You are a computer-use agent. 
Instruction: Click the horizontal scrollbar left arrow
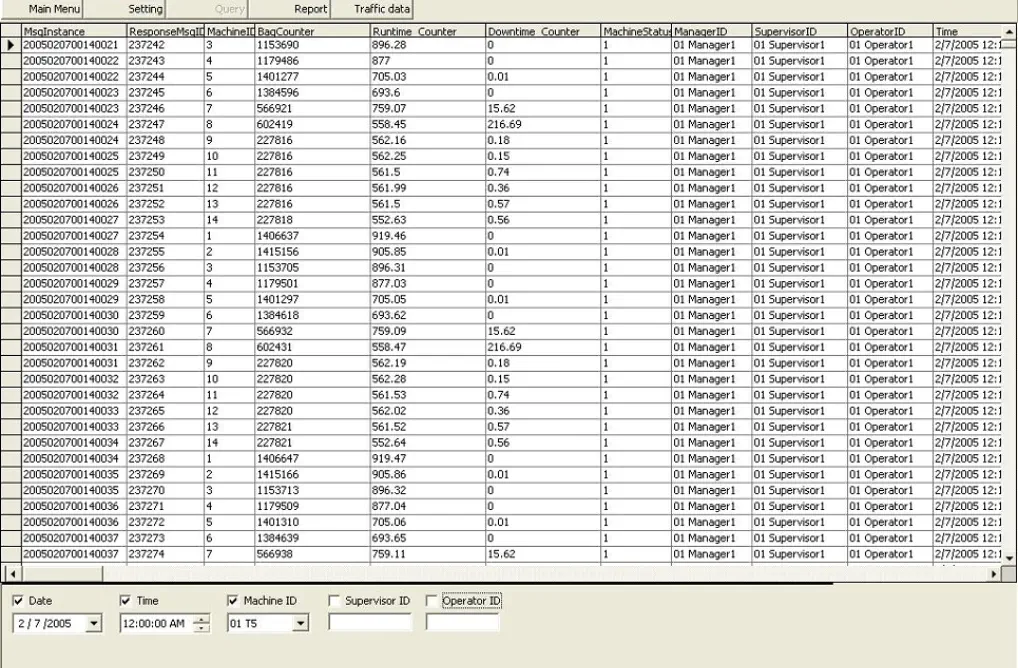pyautogui.click(x=10, y=574)
